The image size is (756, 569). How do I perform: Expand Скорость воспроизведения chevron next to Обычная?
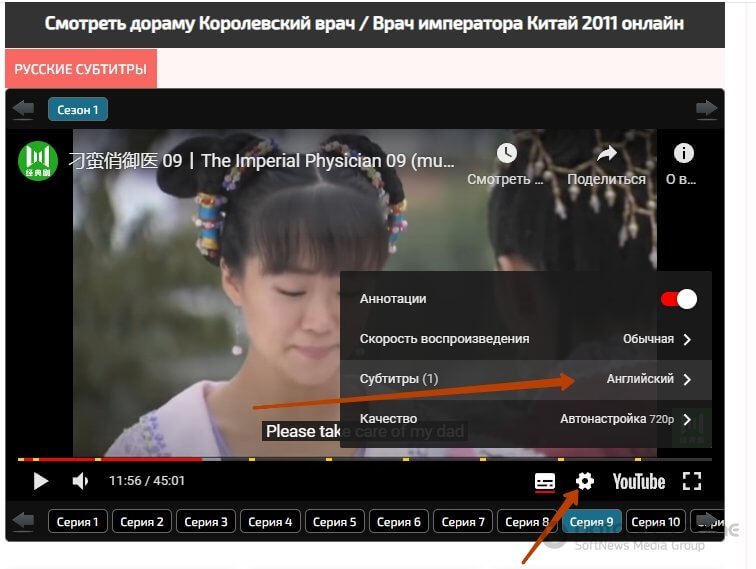click(687, 339)
